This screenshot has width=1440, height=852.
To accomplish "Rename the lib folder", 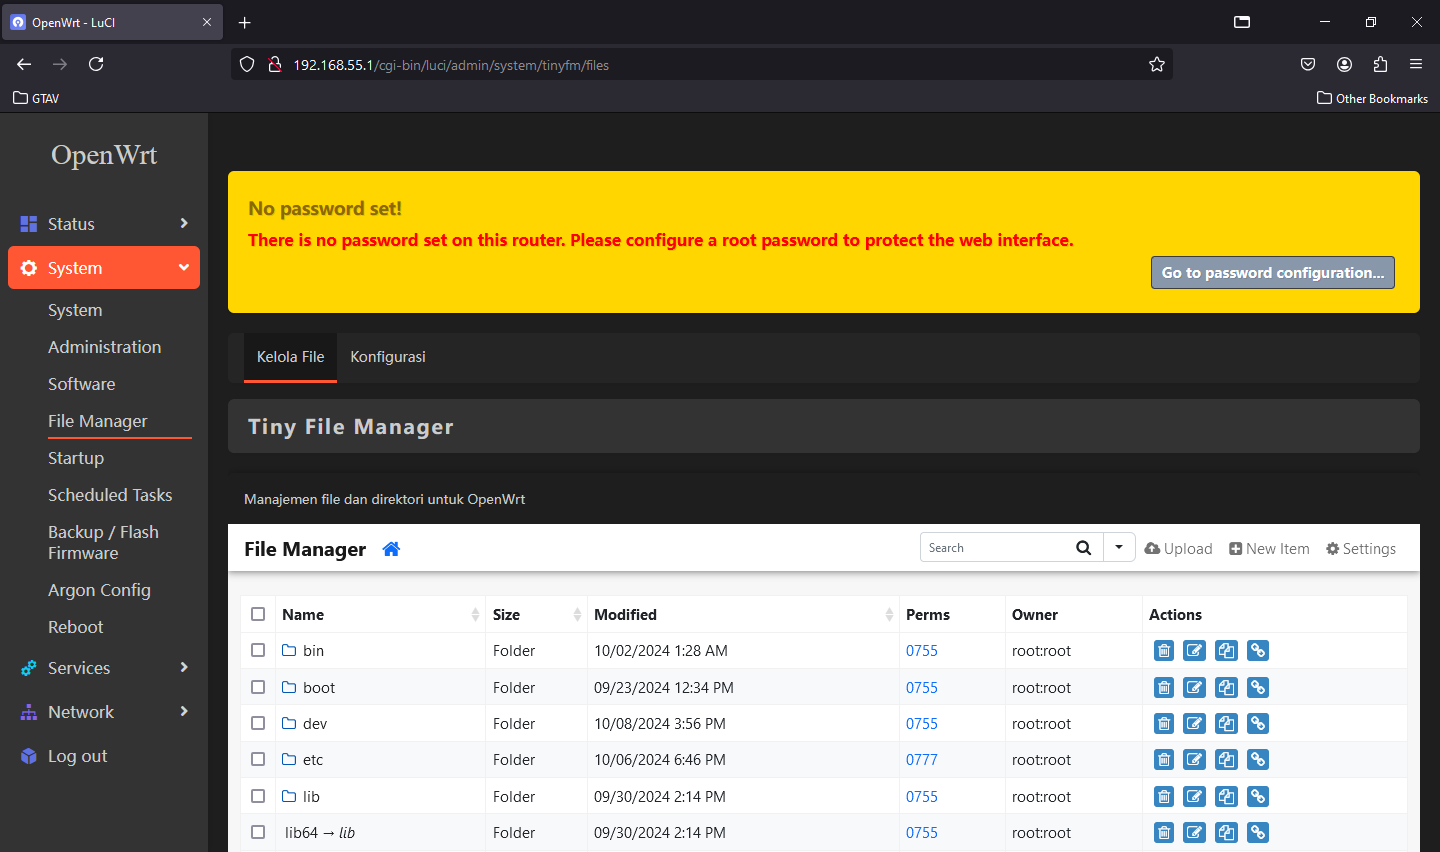I will (x=1195, y=797).
